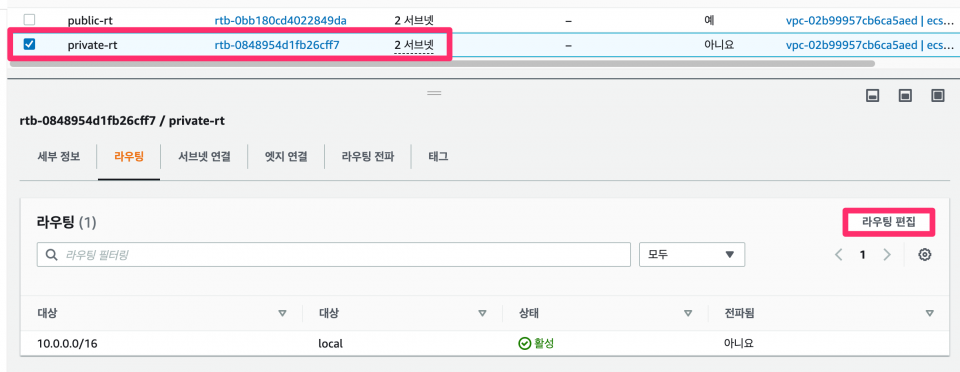Image resolution: width=960 pixels, height=372 pixels.
Task: Sort by first 대상 column arrow
Action: pos(282,313)
